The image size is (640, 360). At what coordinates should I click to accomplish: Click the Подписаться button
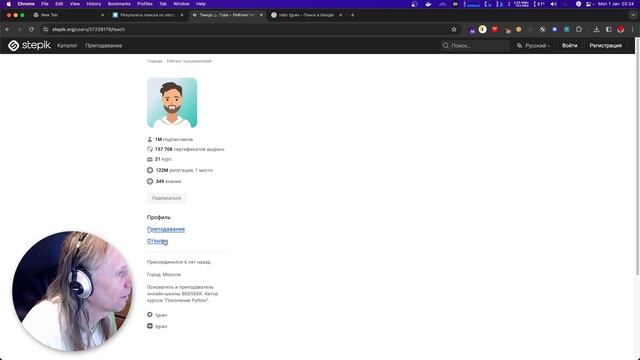click(x=166, y=198)
